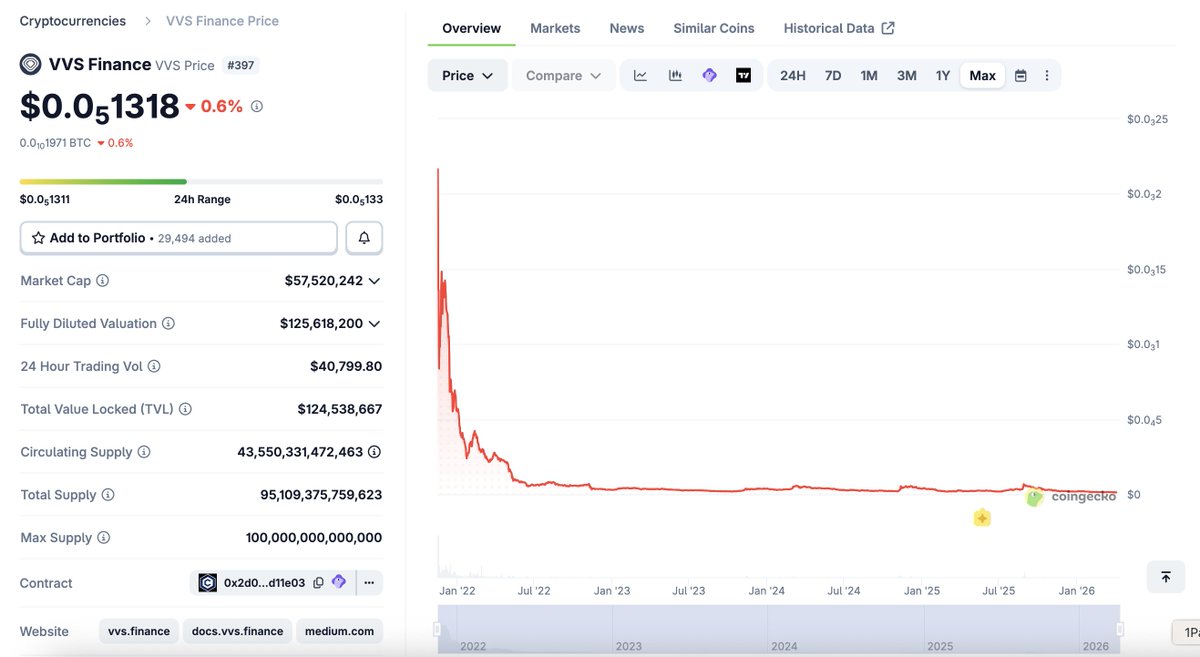
Task: Show Fully Diluted Valuation info tooltip
Action: click(x=168, y=324)
